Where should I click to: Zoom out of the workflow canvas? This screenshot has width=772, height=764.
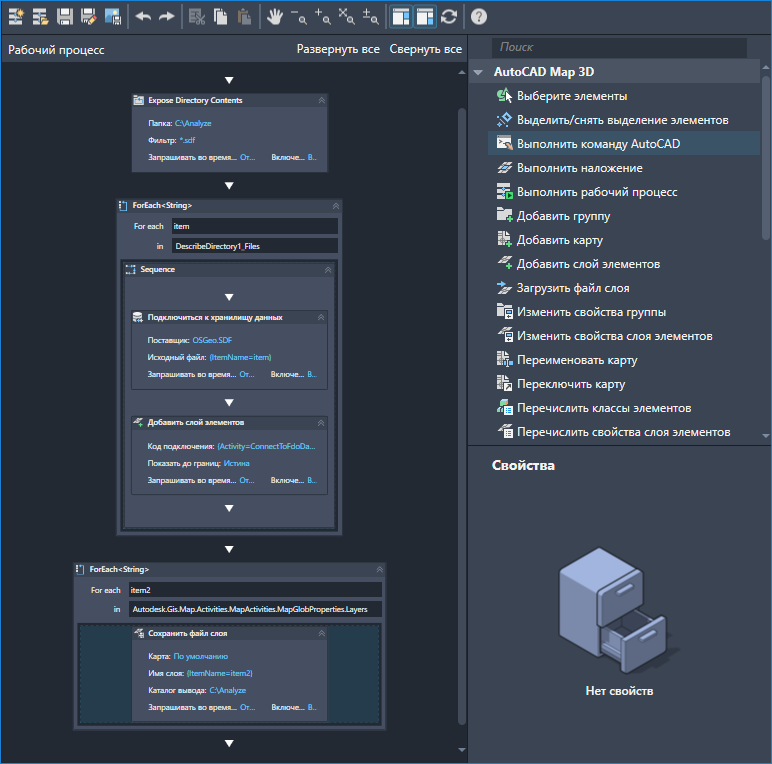pyautogui.click(x=298, y=17)
